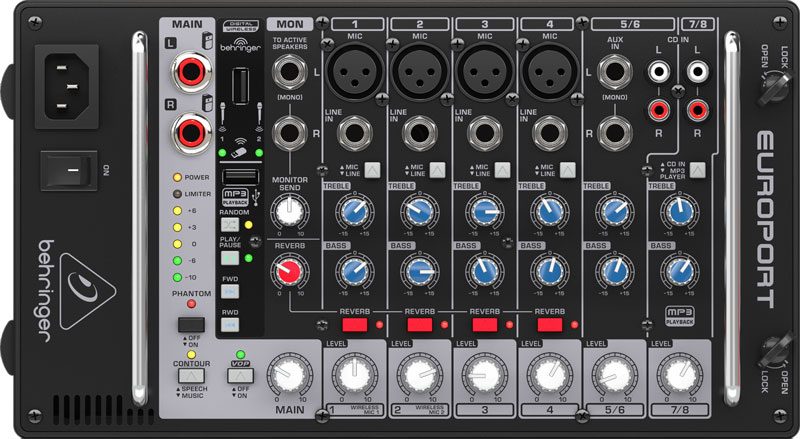Toggle the VOP off/on button
This screenshot has height=439, width=800.
pos(240,376)
